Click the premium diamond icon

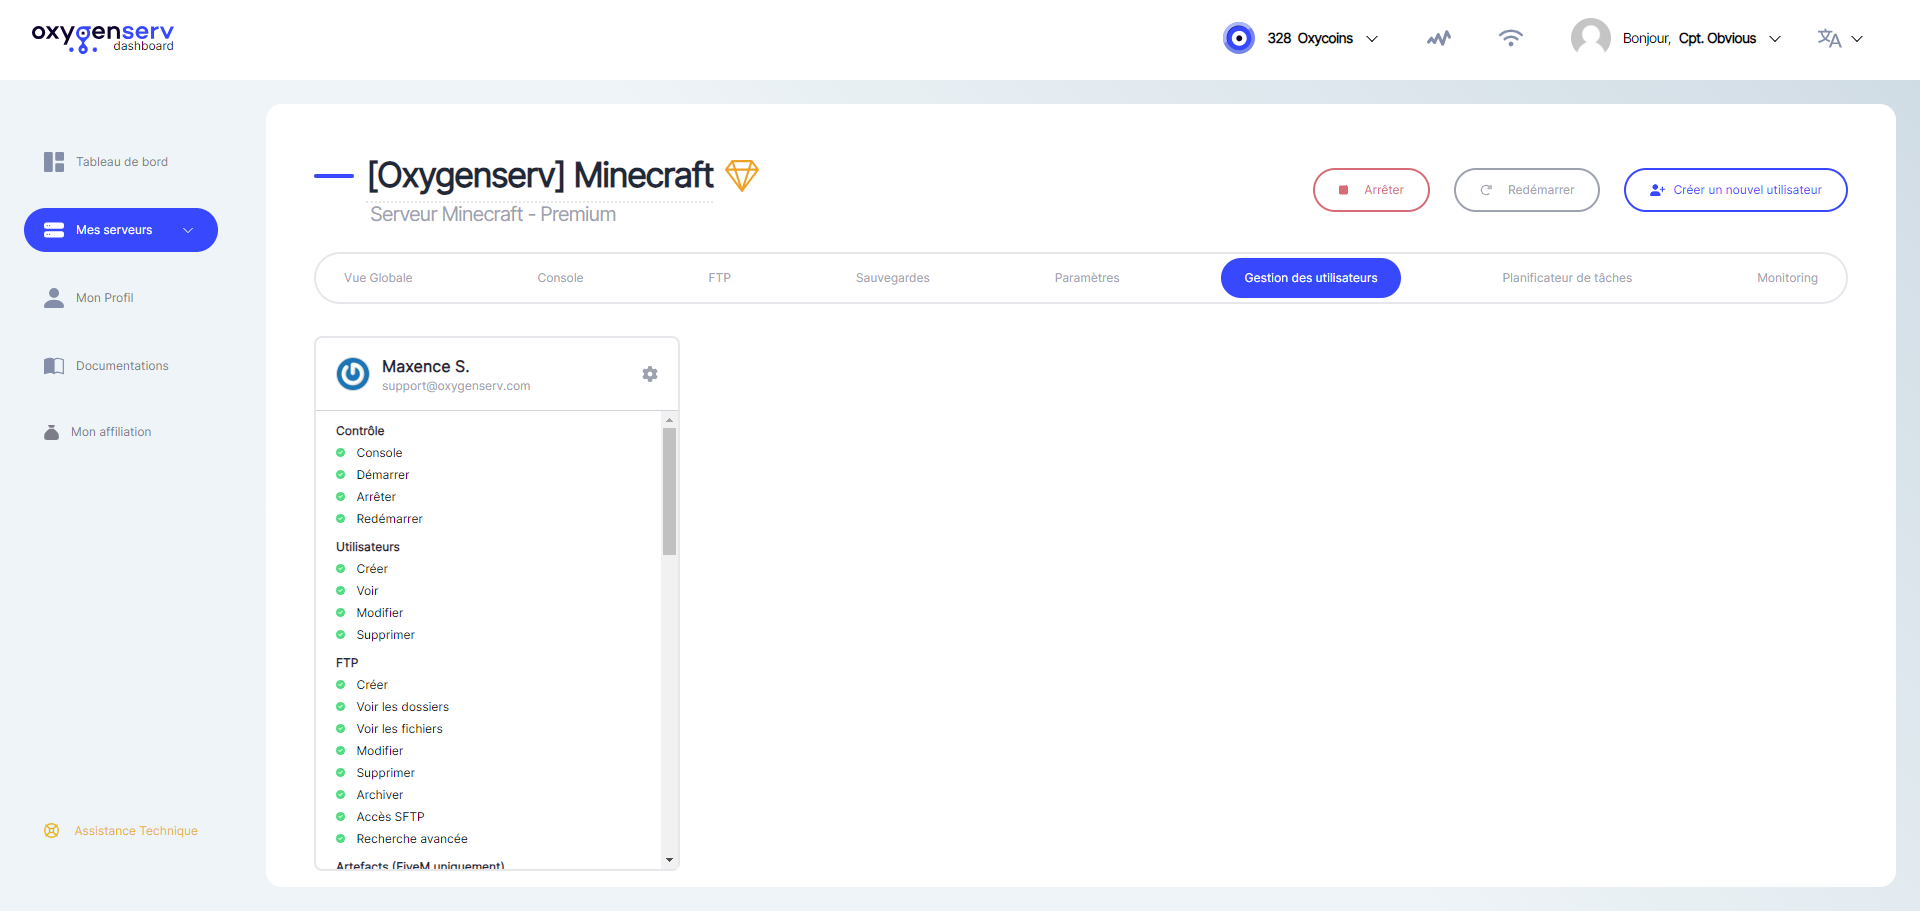pyautogui.click(x=742, y=175)
